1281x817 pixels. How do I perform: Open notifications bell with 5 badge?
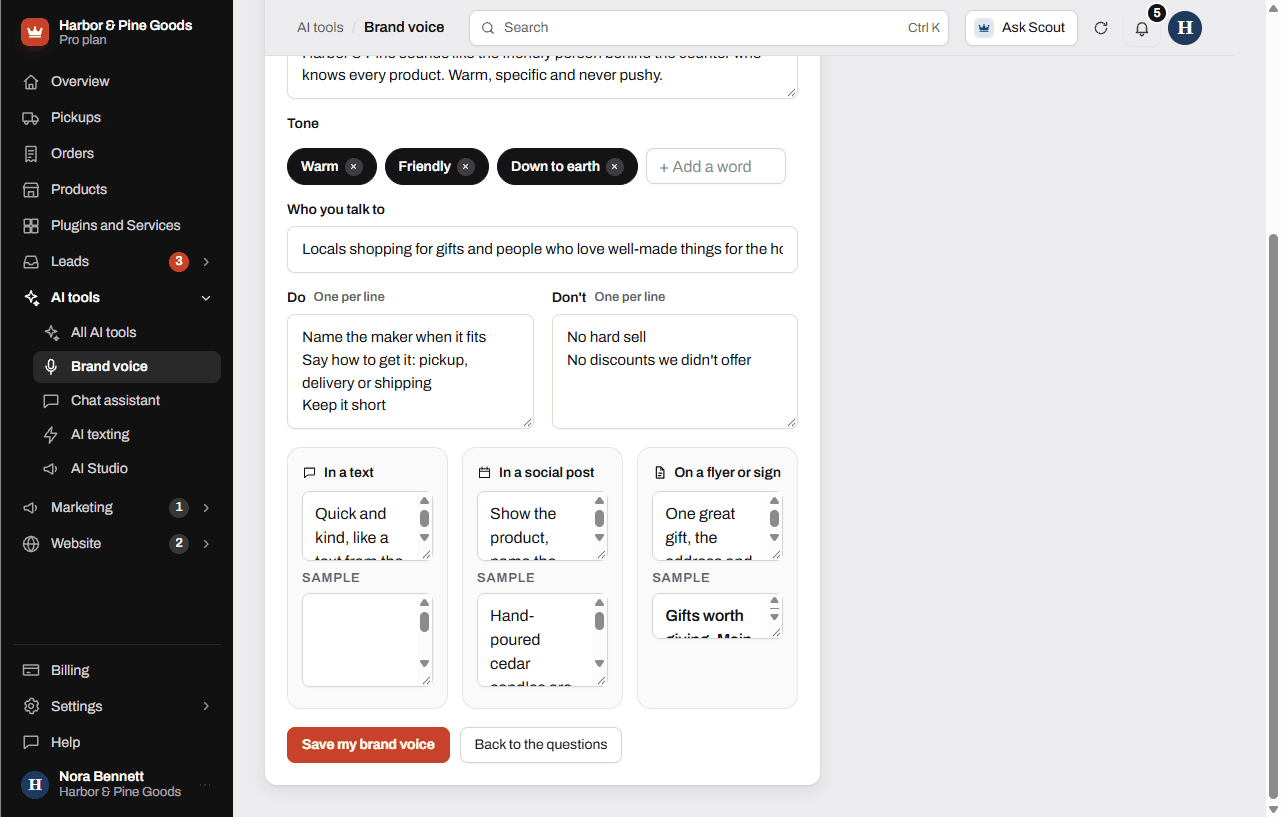coord(1142,28)
